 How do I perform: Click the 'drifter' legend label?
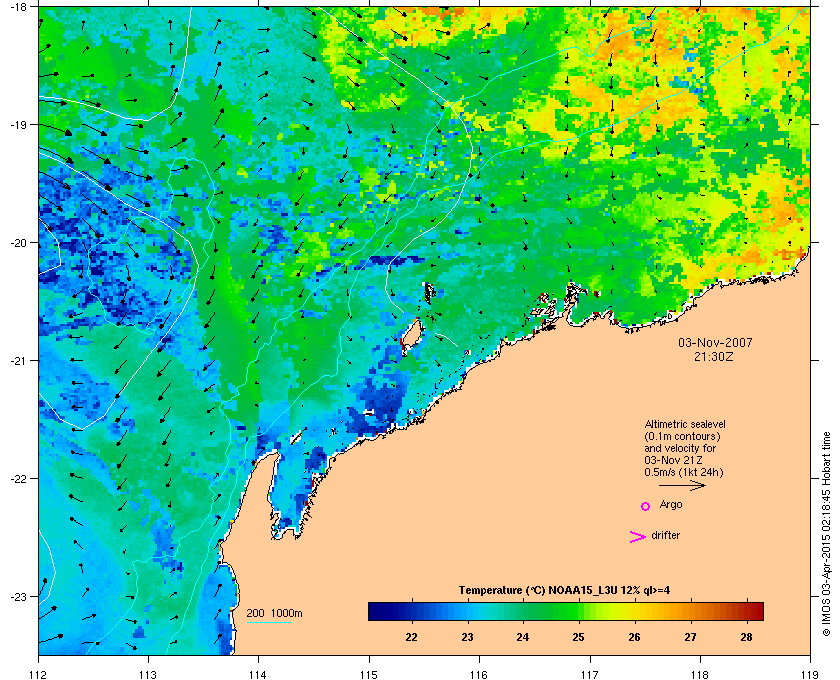coord(665,535)
